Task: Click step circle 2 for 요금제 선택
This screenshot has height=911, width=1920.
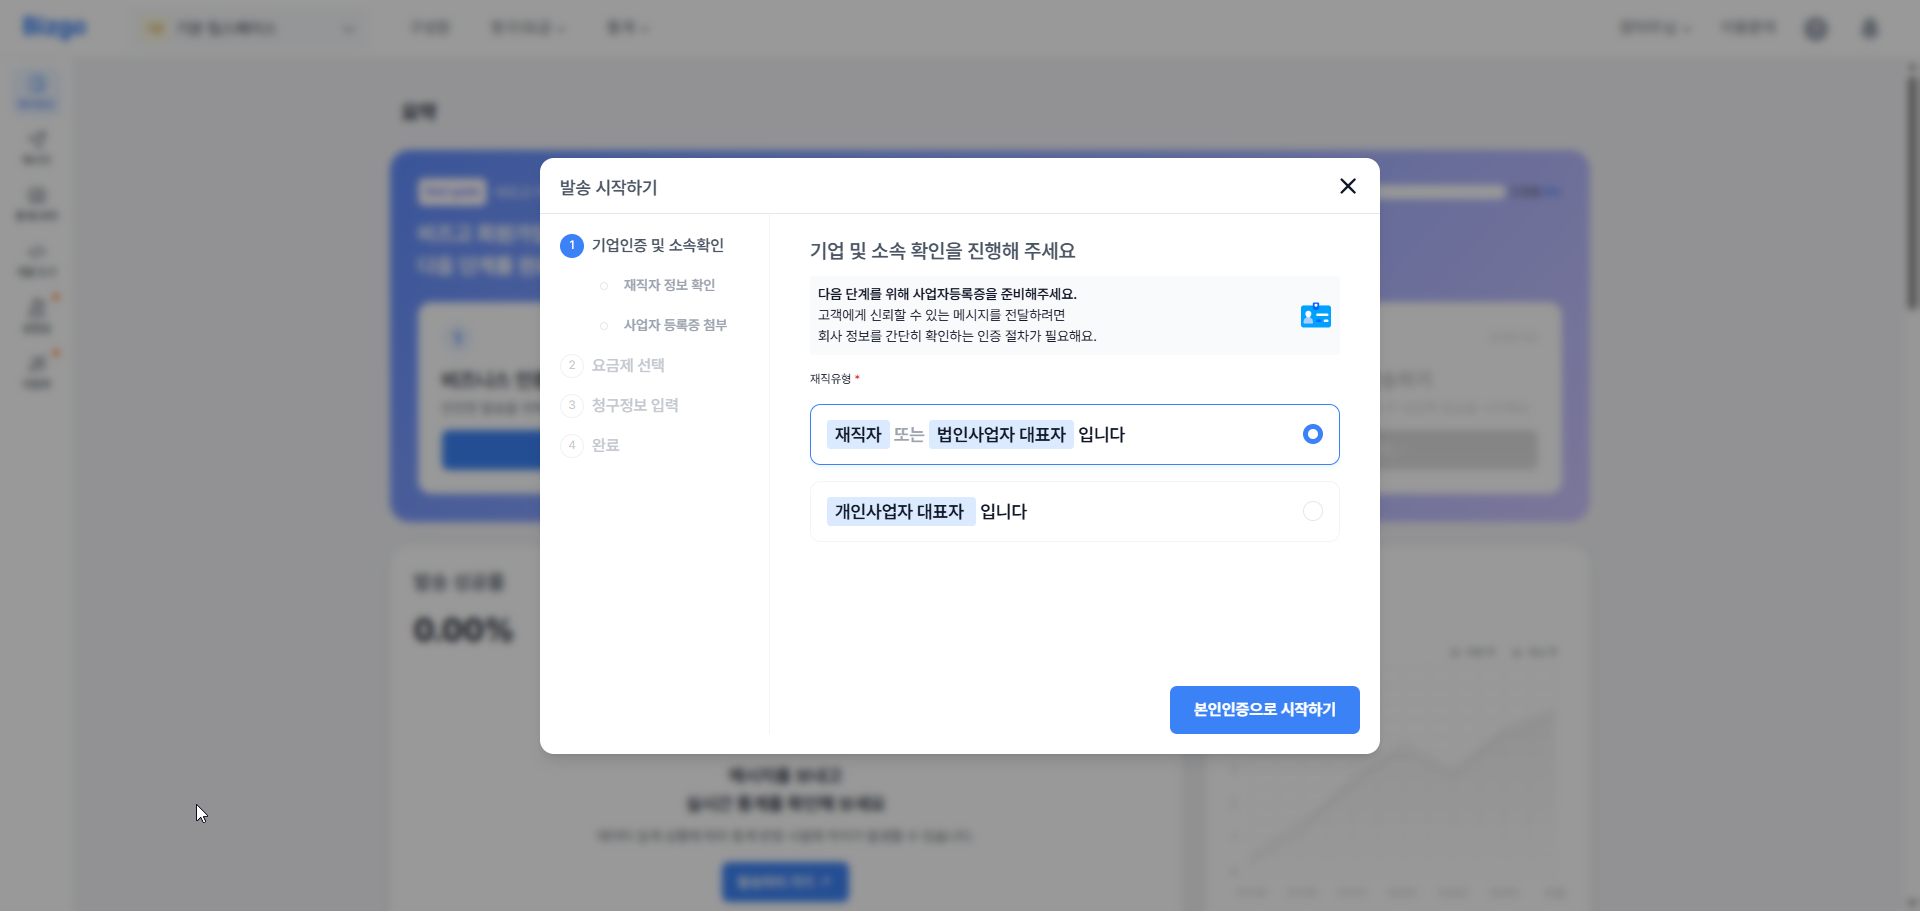Action: (572, 365)
